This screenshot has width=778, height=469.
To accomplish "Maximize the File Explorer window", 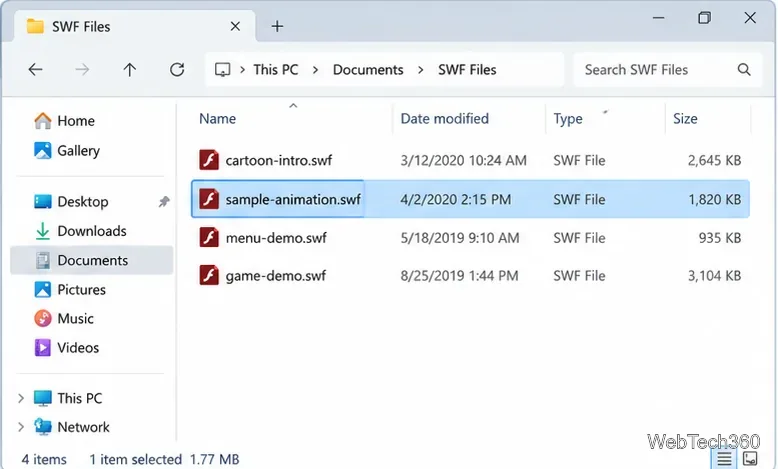I will pos(704,18).
